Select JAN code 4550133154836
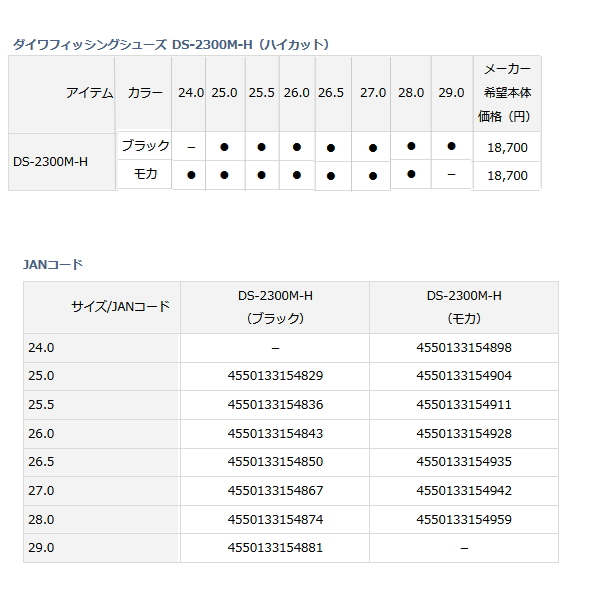Viewport: 600px width, 600px height. (275, 405)
